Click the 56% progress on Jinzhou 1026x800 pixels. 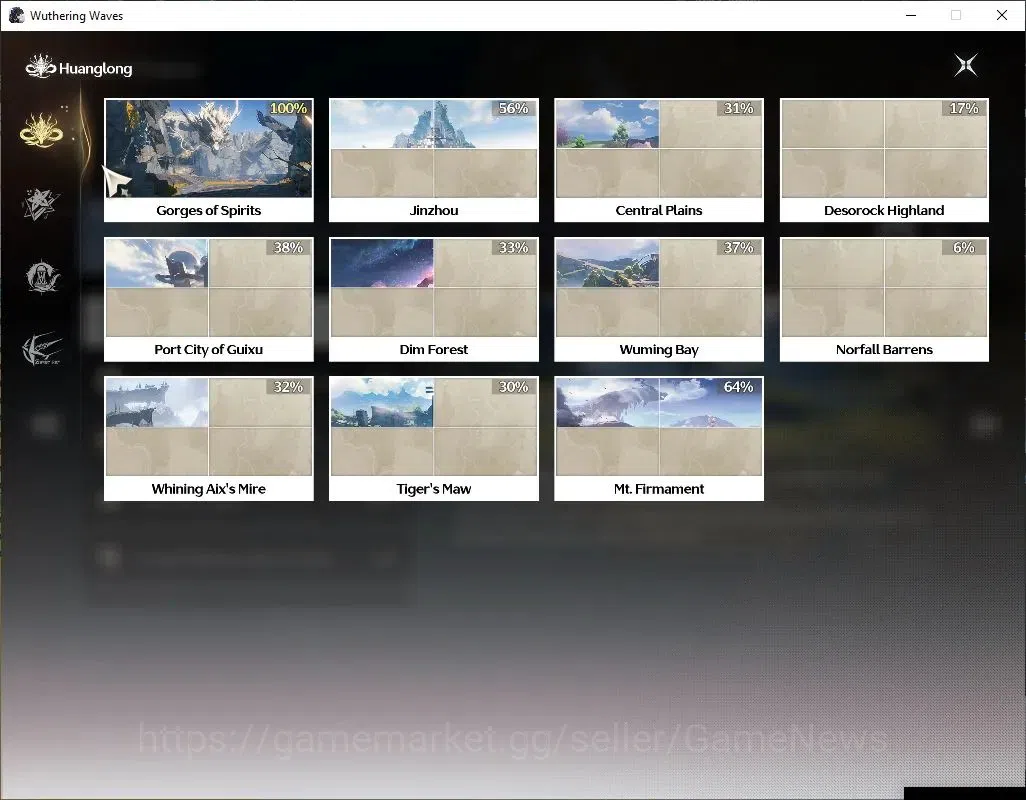click(x=514, y=109)
